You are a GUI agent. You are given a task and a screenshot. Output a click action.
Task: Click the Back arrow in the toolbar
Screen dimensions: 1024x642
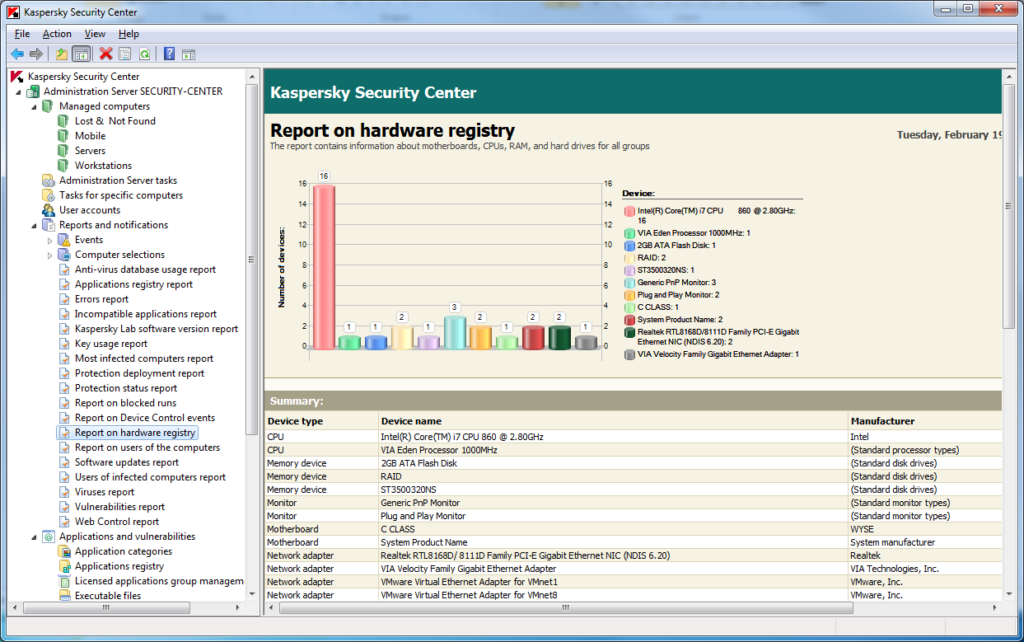tap(18, 54)
